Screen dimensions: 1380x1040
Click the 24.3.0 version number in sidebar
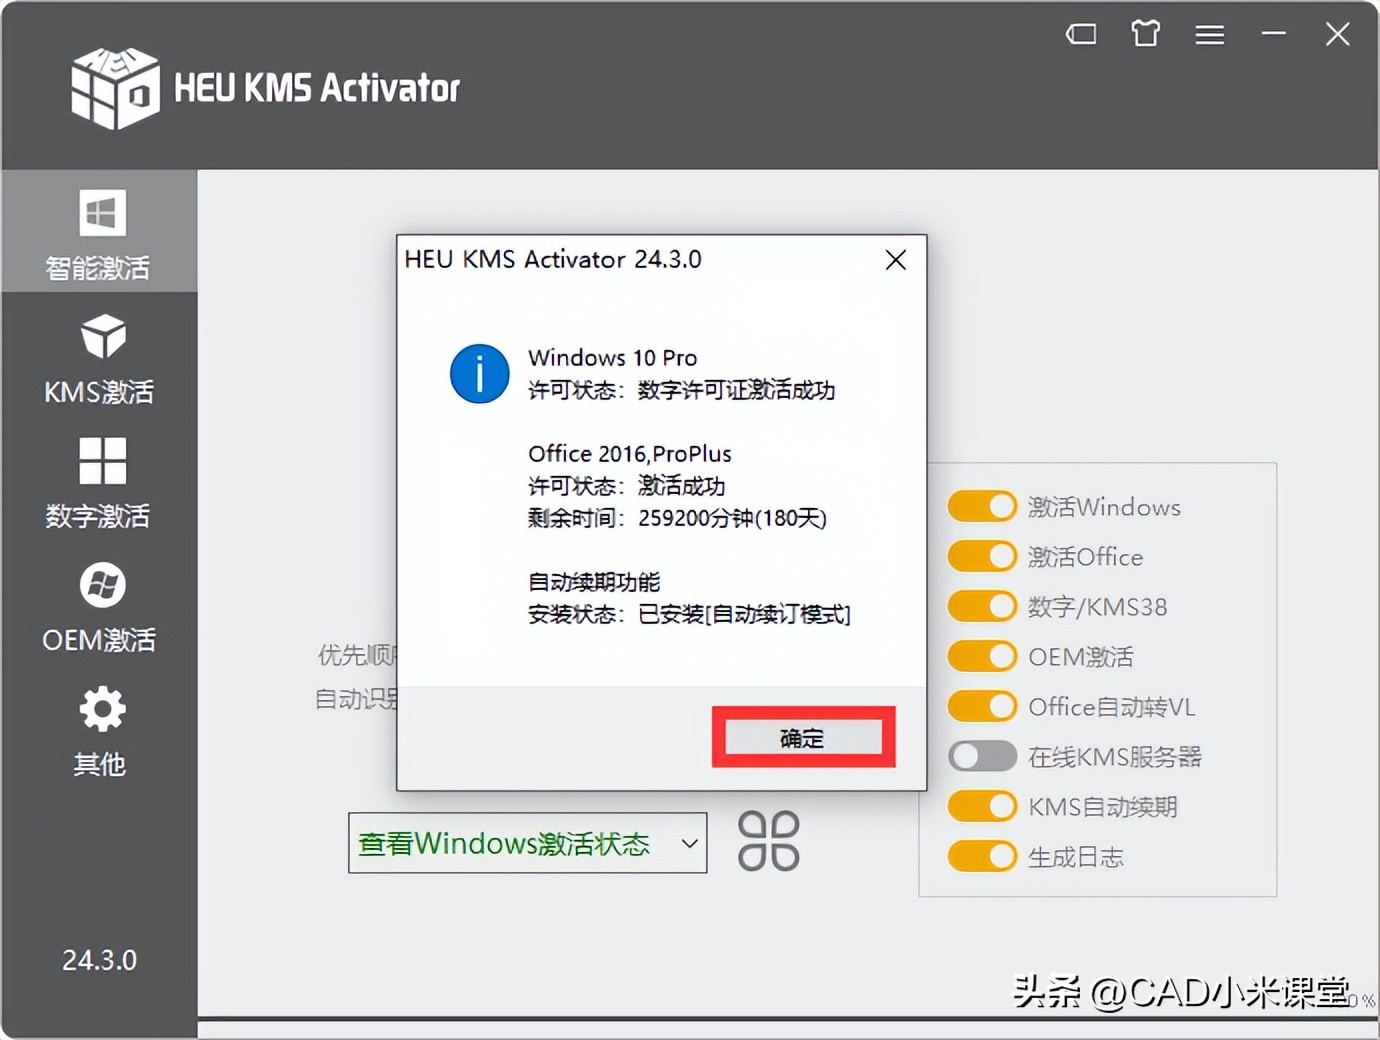tap(99, 960)
